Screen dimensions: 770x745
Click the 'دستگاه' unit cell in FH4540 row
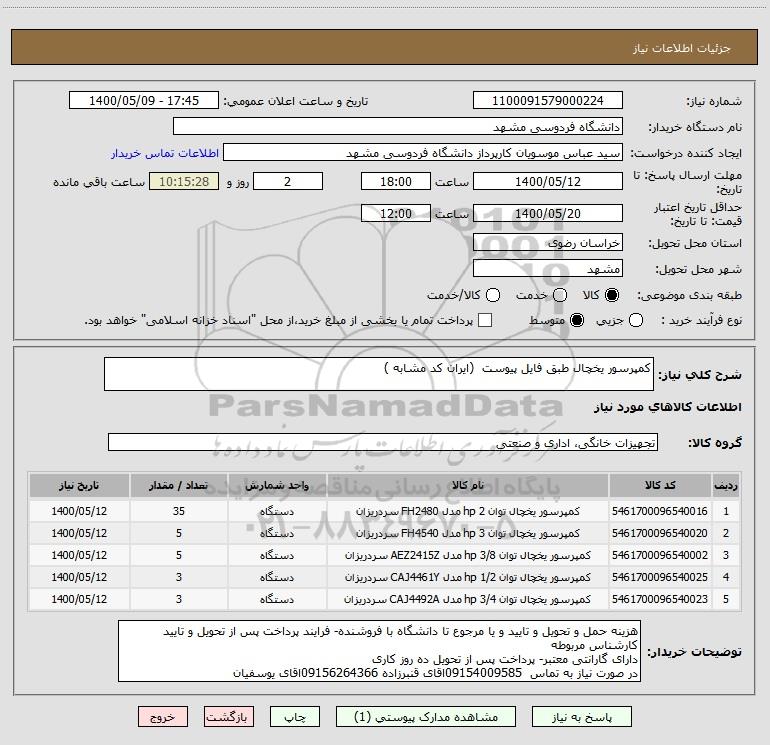277,533
